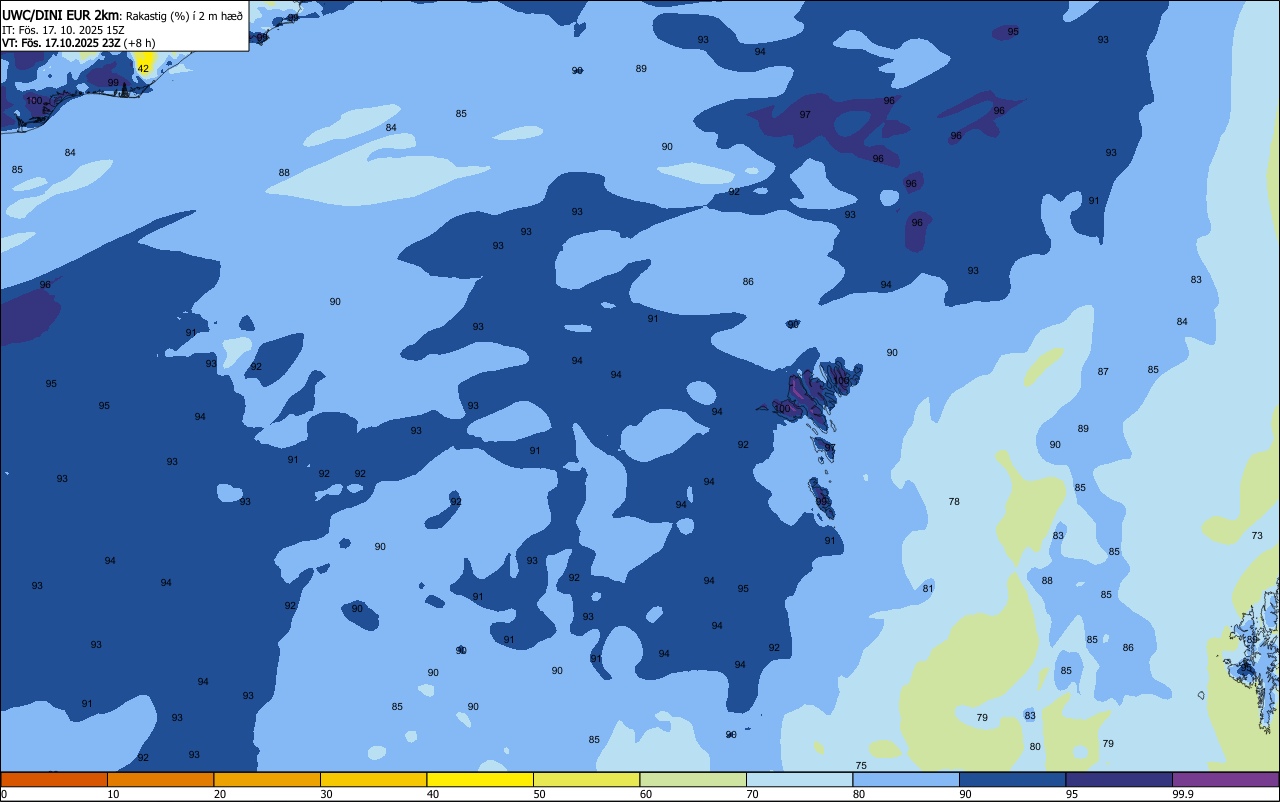The height and width of the screenshot is (802, 1280).
Task: Click the '42' value in the yellow patch
Action: pyautogui.click(x=143, y=69)
